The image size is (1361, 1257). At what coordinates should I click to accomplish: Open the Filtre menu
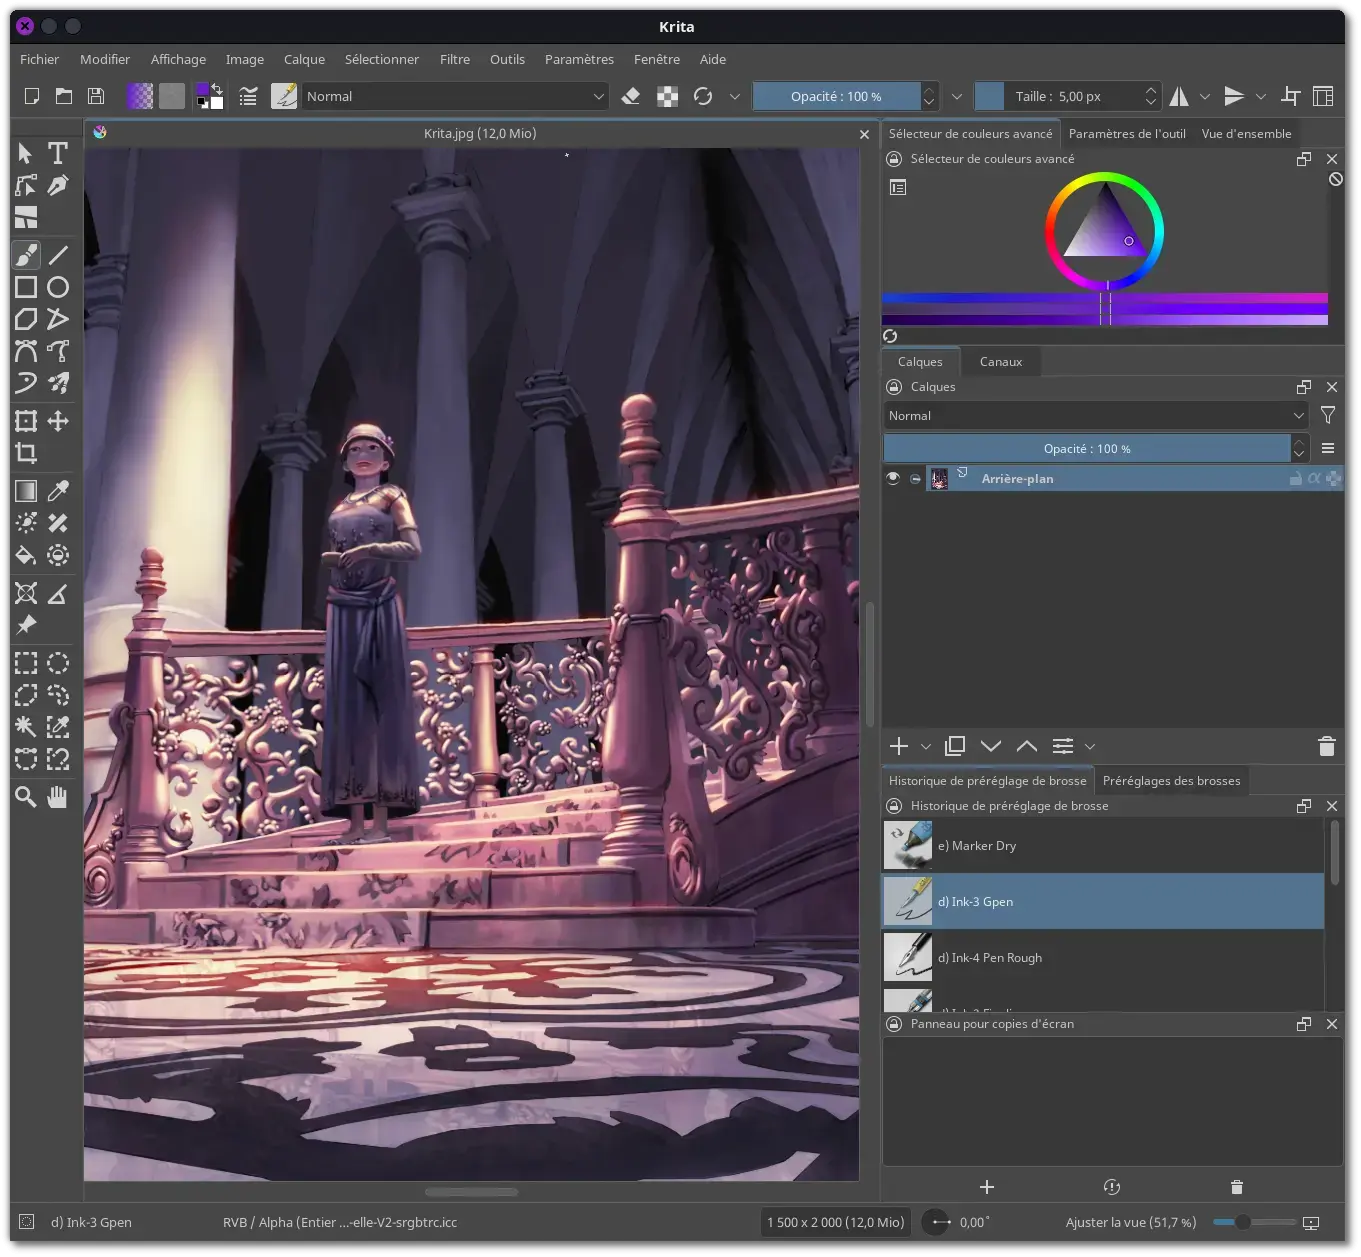455,59
